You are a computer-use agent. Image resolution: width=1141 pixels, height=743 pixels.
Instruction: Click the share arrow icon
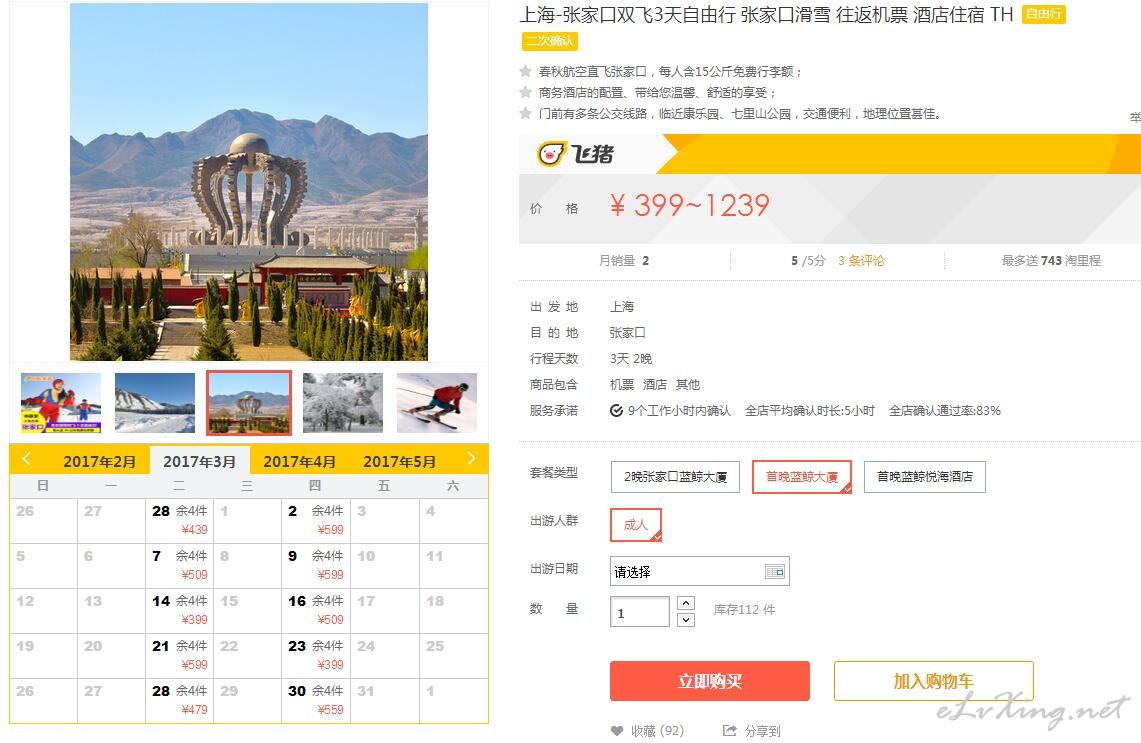[x=729, y=730]
